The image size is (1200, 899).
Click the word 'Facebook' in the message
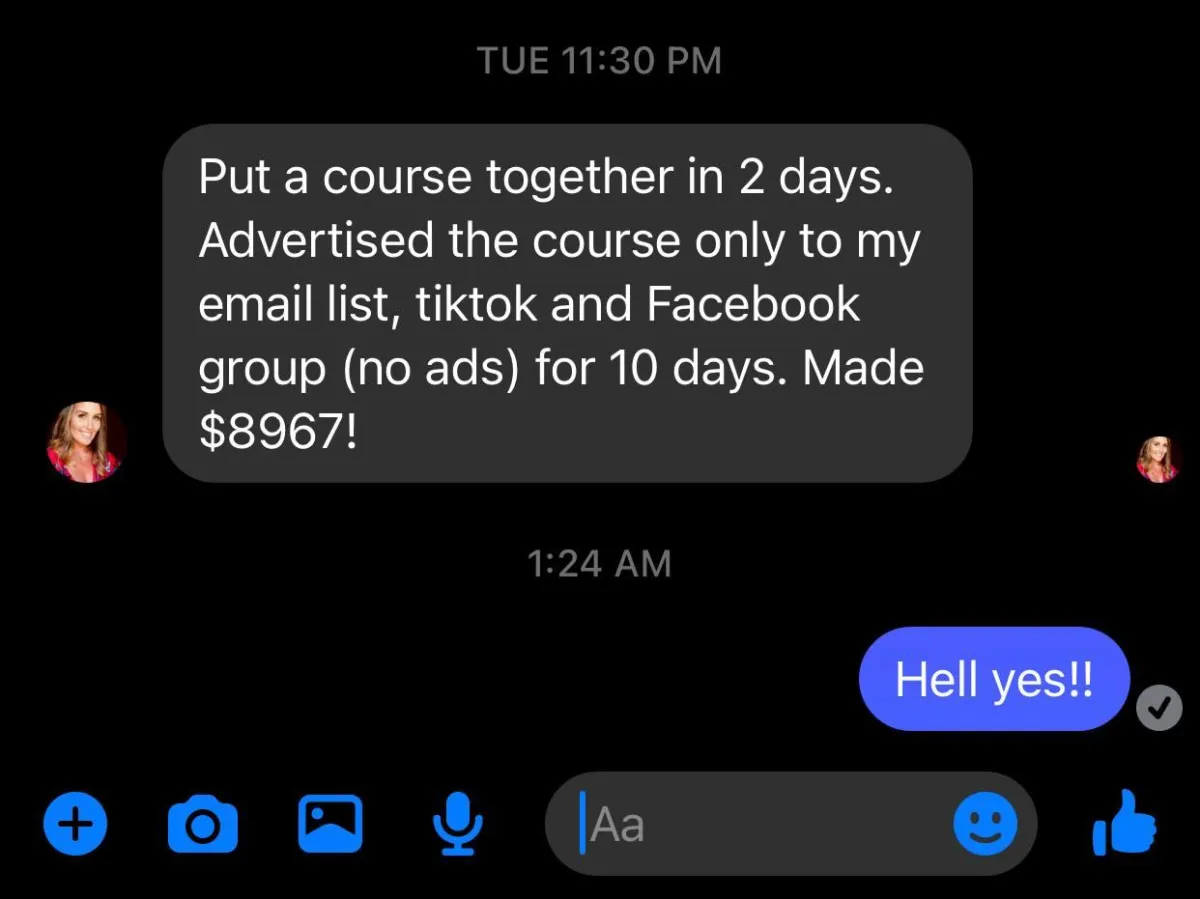(753, 304)
